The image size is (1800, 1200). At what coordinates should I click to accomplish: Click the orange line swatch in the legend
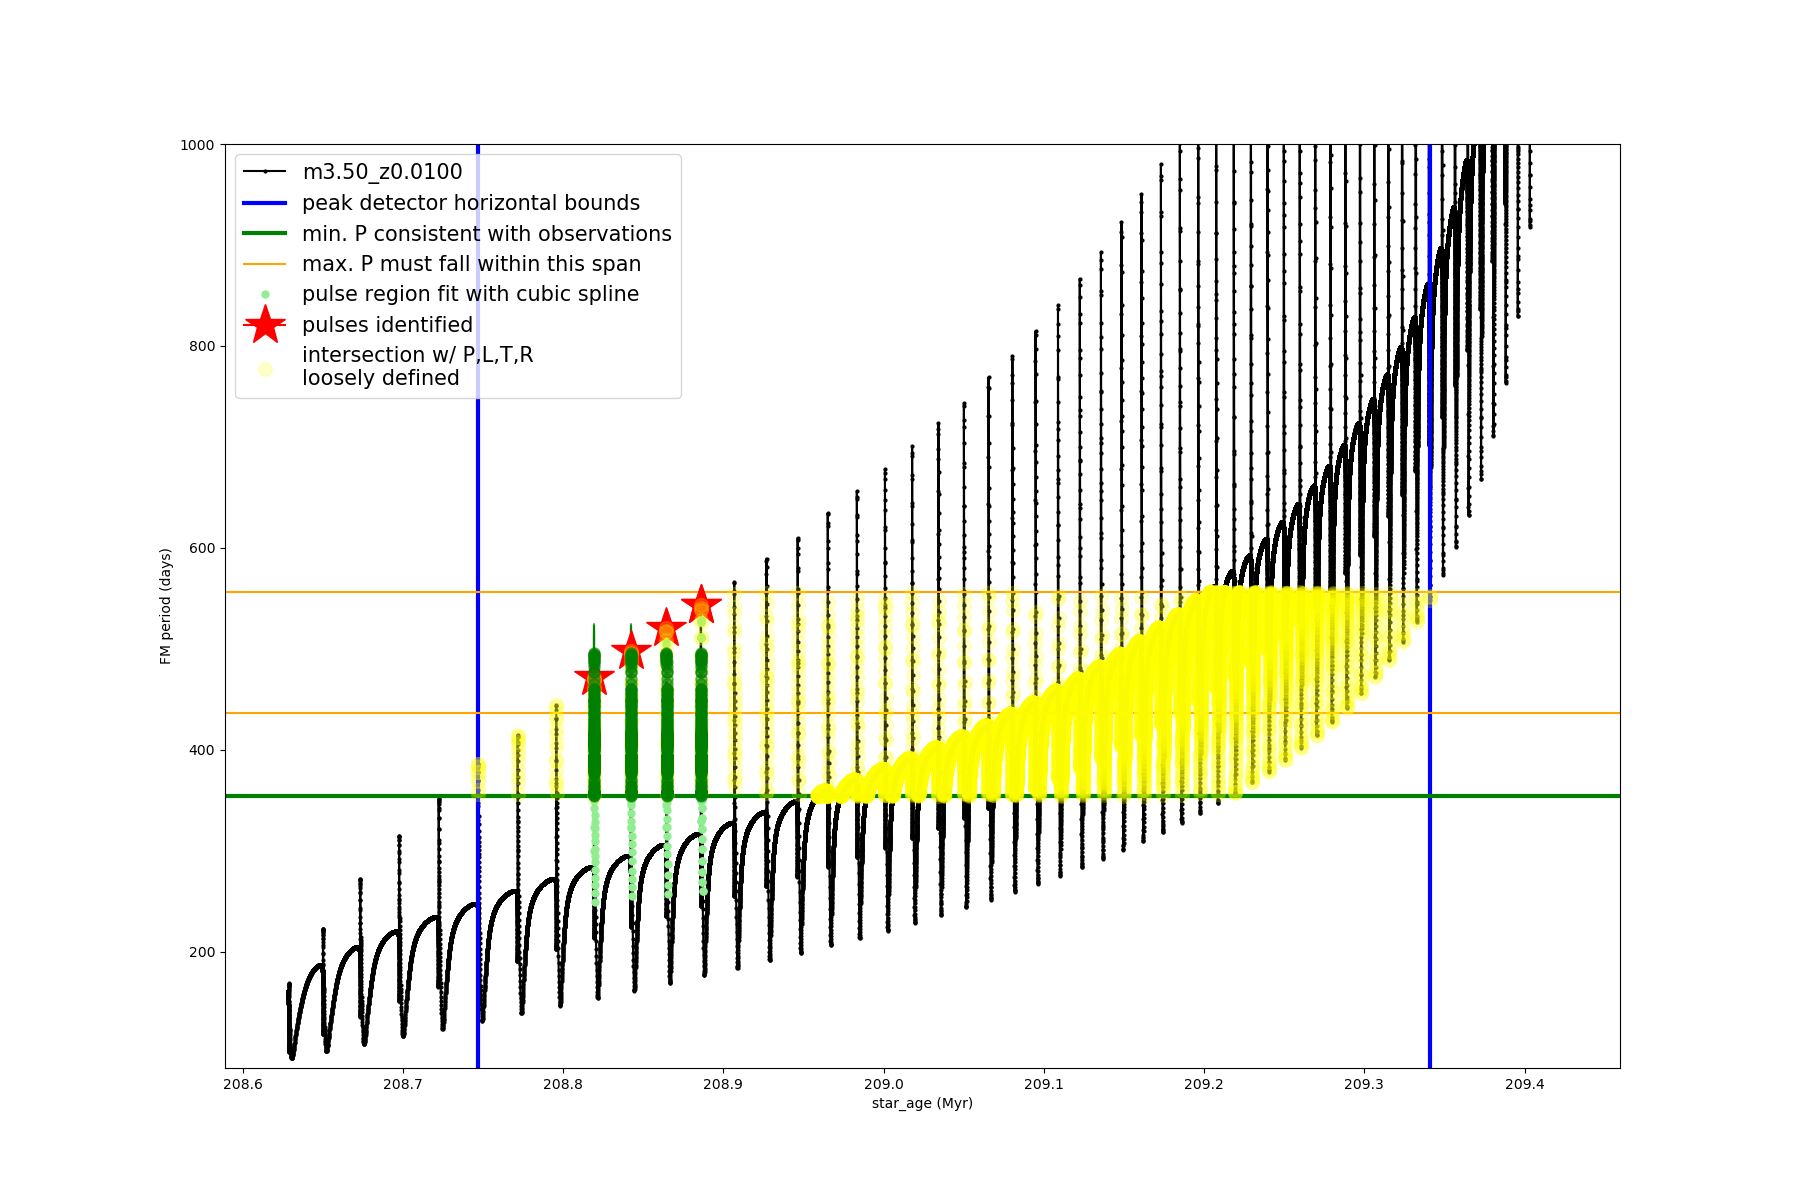pyautogui.click(x=265, y=264)
